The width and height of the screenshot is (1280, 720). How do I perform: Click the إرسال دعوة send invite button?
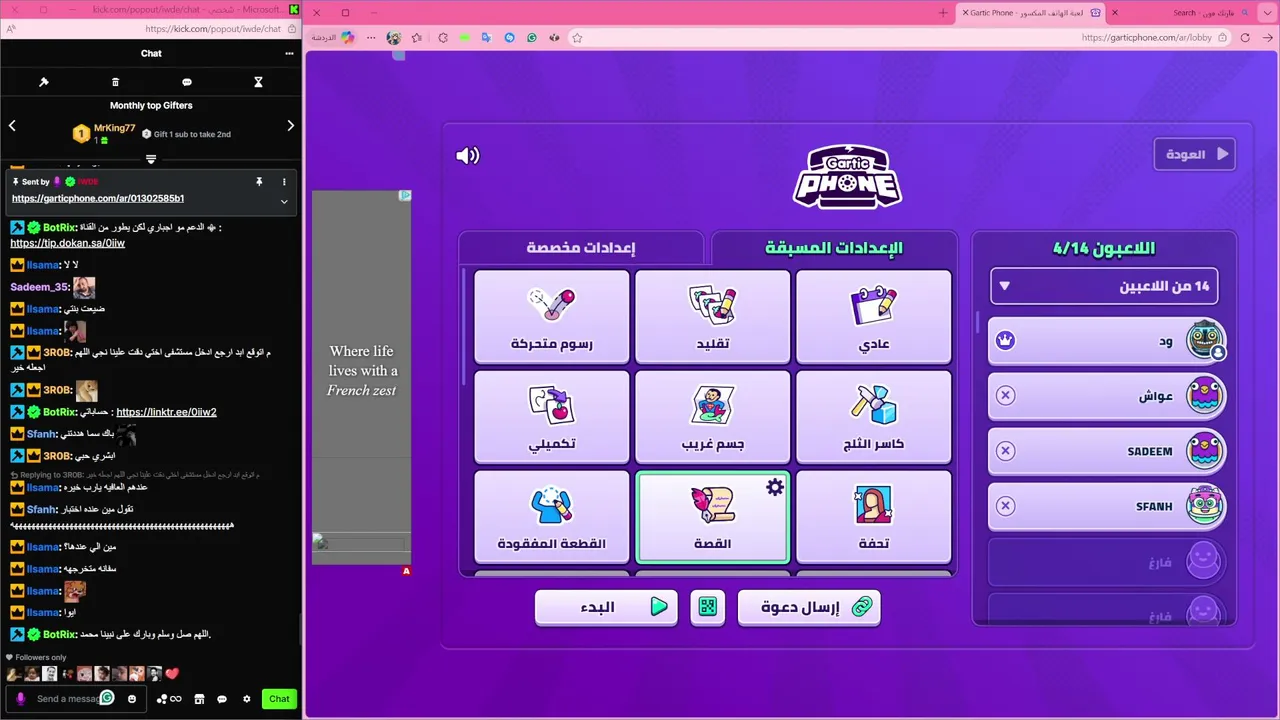tap(809, 606)
